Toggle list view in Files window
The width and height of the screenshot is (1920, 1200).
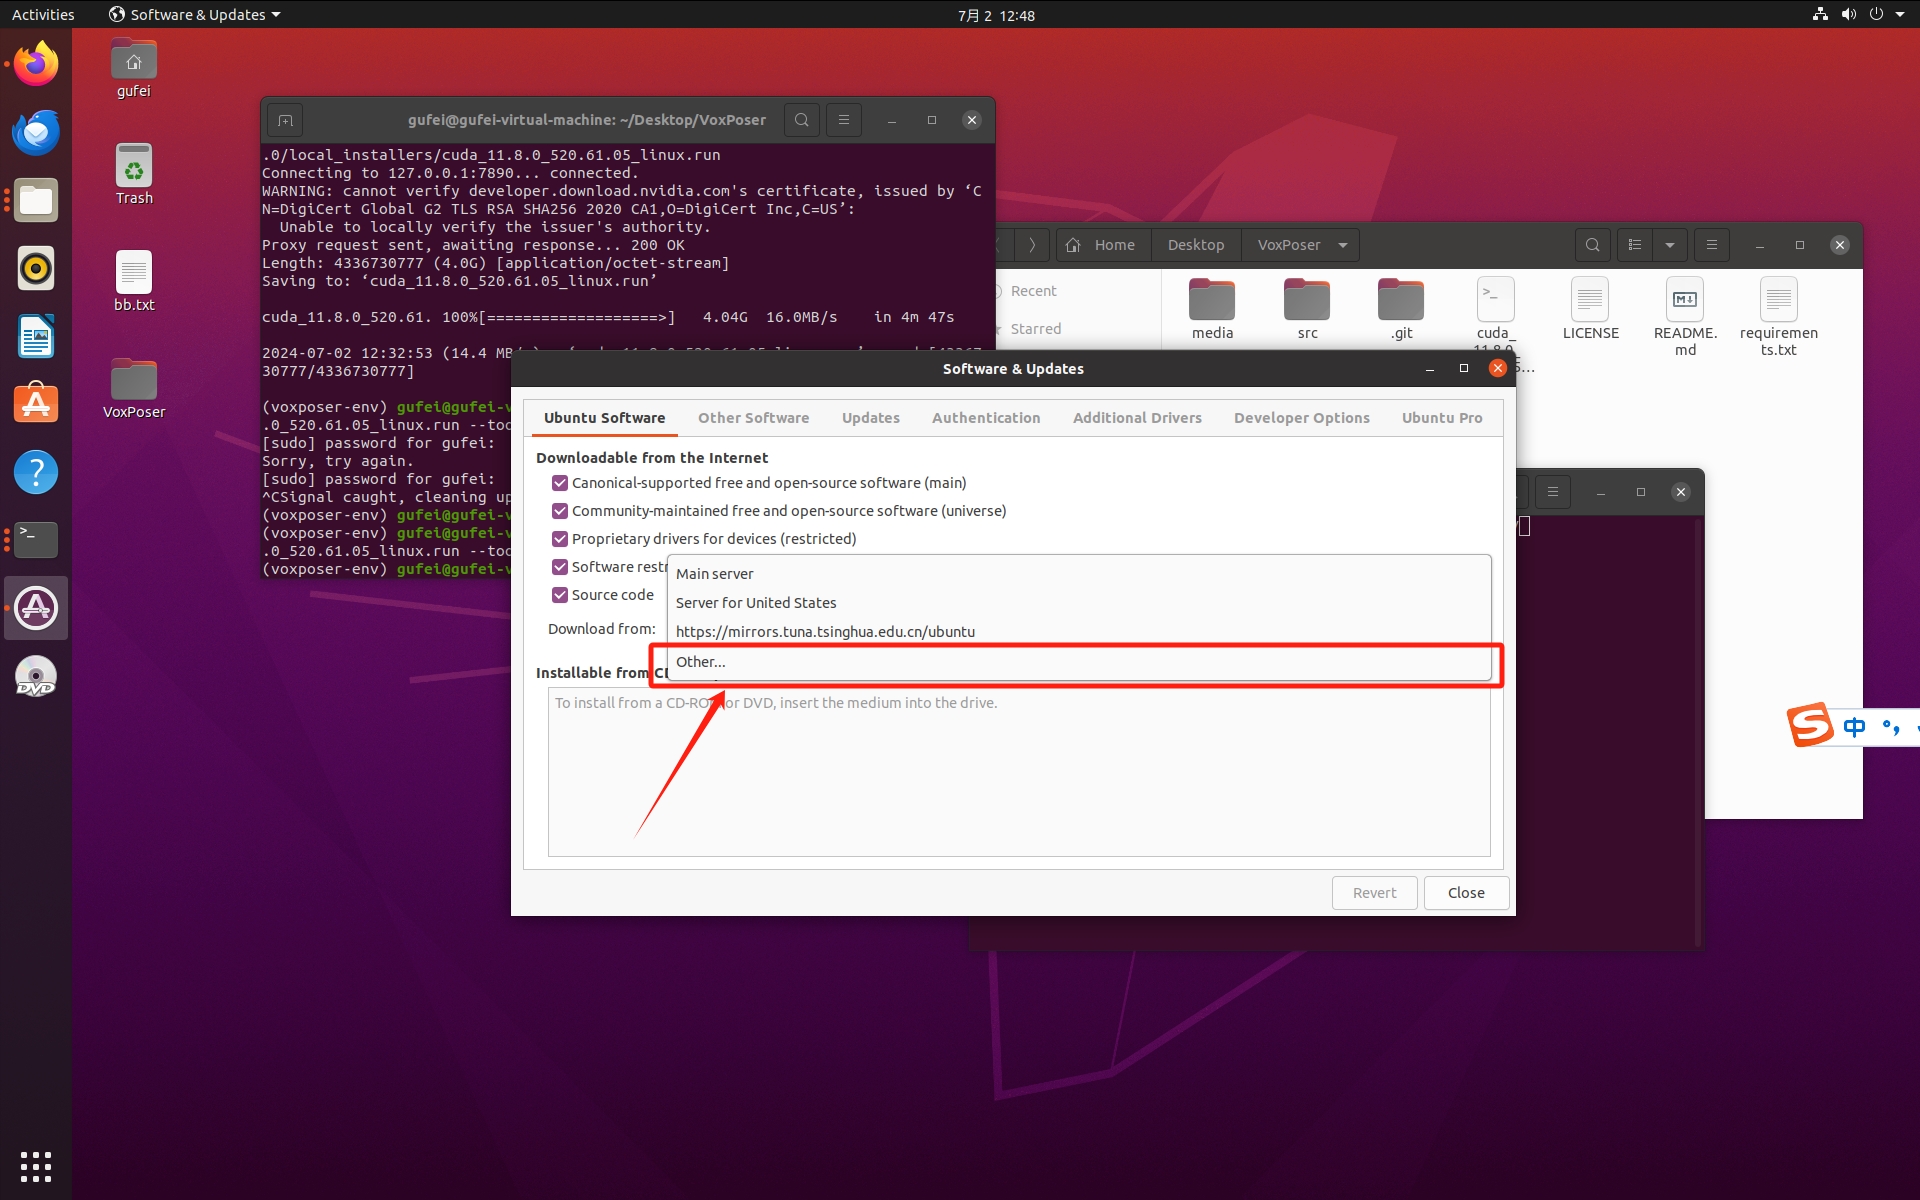(x=1635, y=245)
